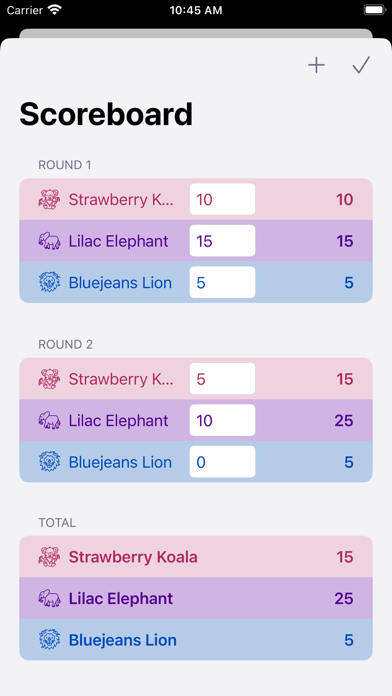392x696 pixels.
Task: Edit Lilac Elephant's Round 1 score field
Action: click(x=222, y=241)
